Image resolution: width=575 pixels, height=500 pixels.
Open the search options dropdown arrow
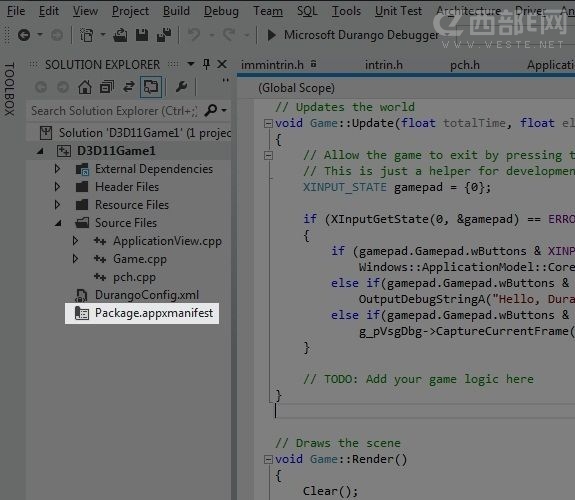(224, 110)
